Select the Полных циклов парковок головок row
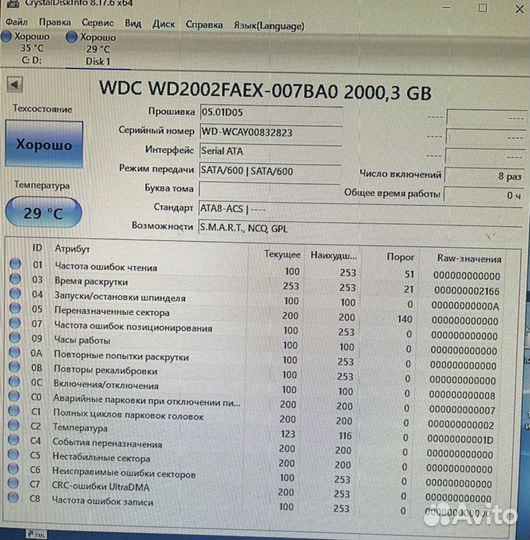 251,417
